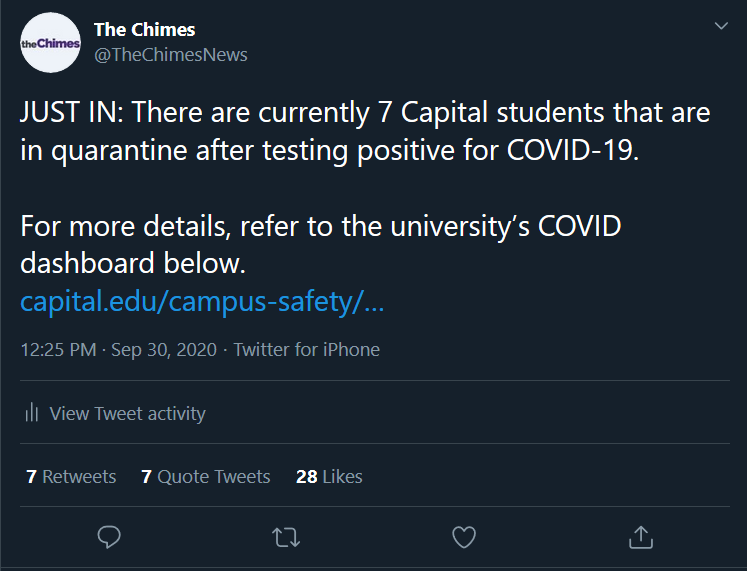
Task: Show the 28 Likes list
Action: tap(329, 476)
